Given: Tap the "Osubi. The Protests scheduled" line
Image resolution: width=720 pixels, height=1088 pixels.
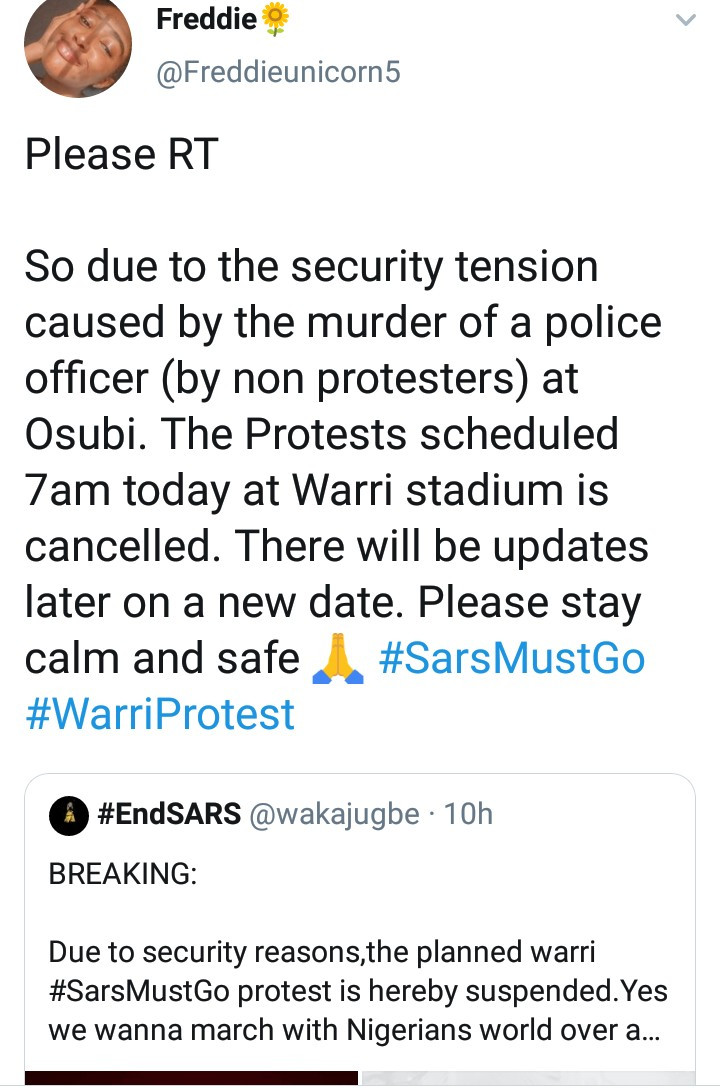Looking at the screenshot, I should (x=322, y=435).
